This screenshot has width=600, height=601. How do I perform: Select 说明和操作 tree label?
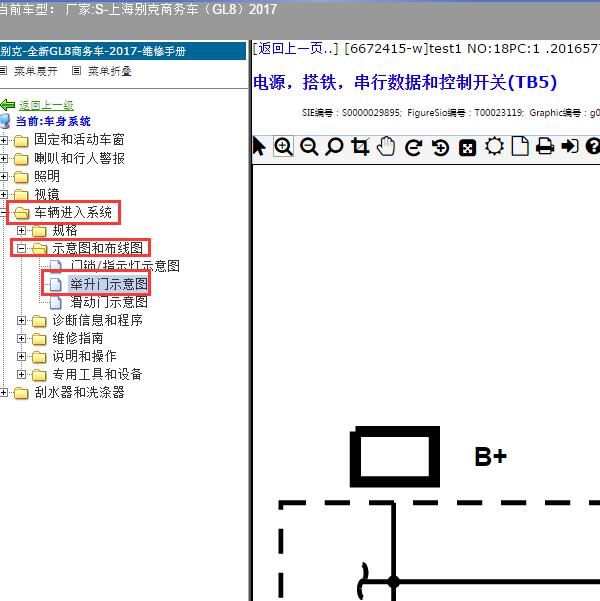[x=84, y=356]
